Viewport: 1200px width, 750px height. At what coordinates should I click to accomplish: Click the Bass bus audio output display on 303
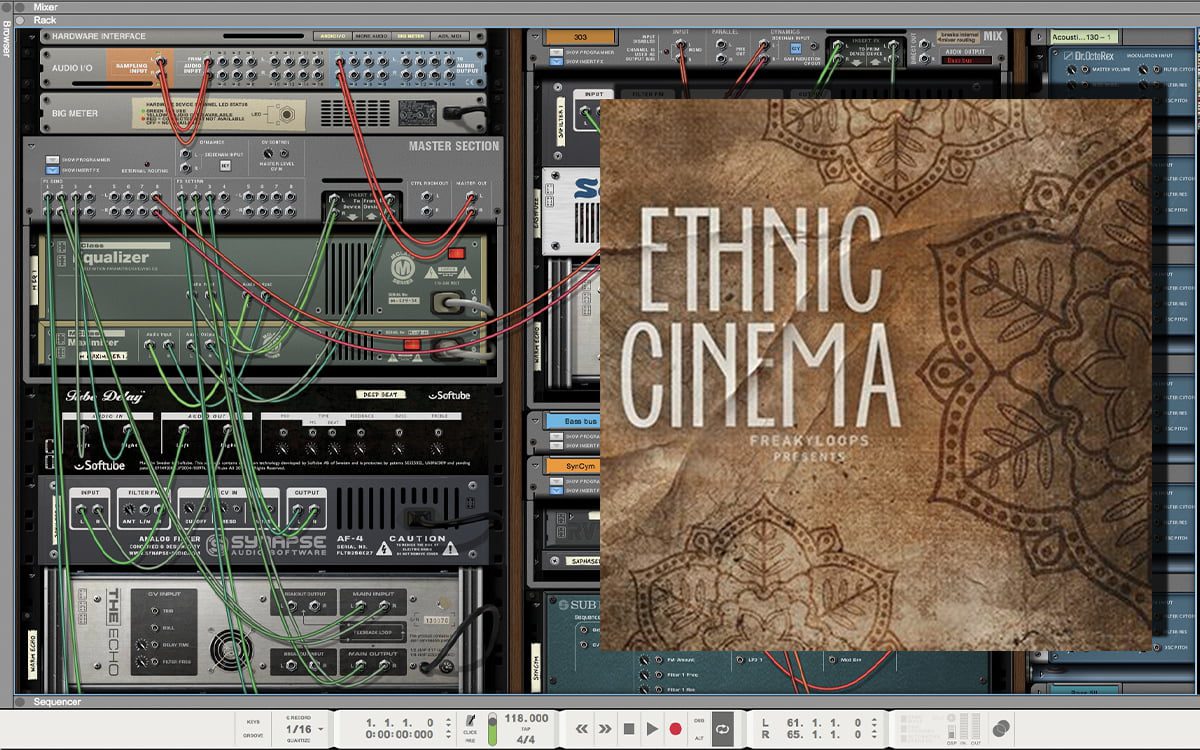[968, 61]
